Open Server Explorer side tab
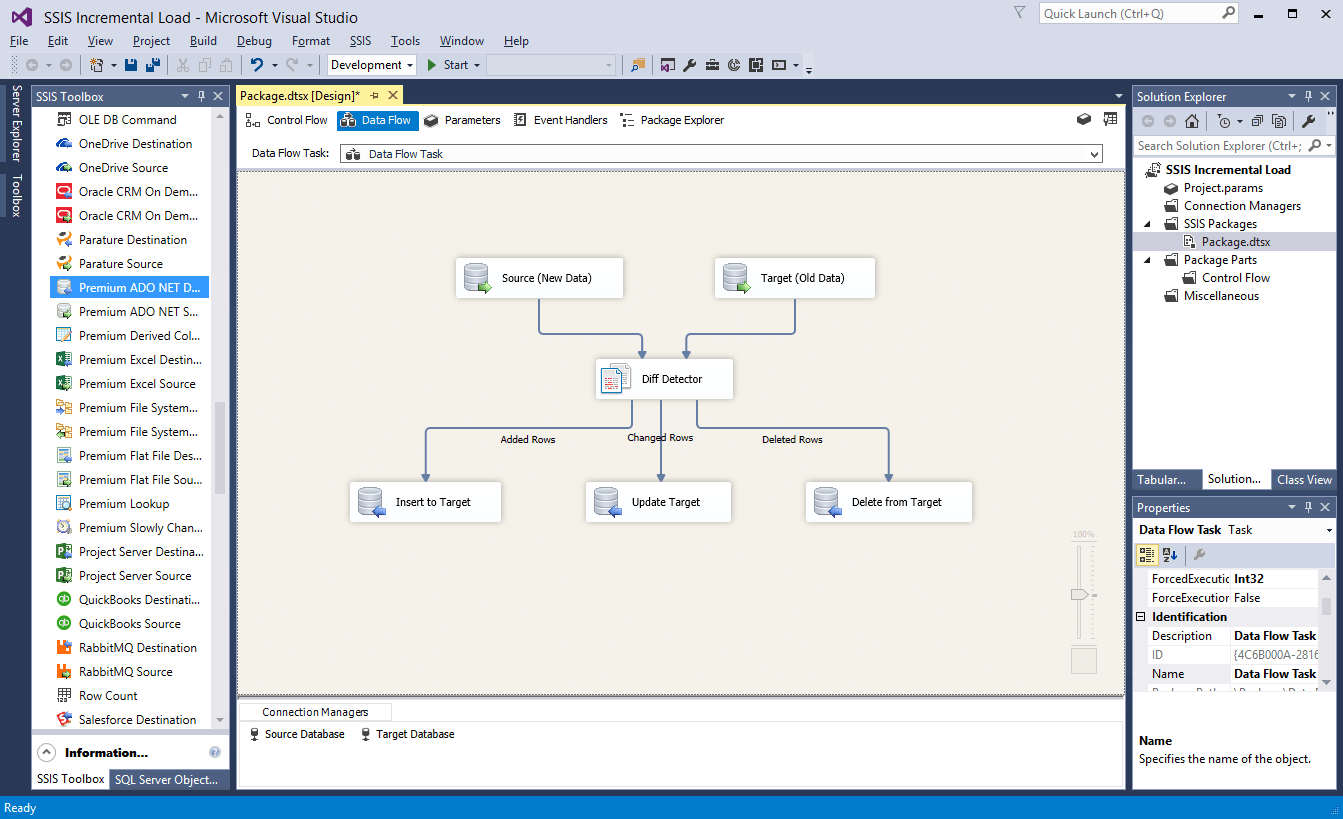 [x=16, y=124]
